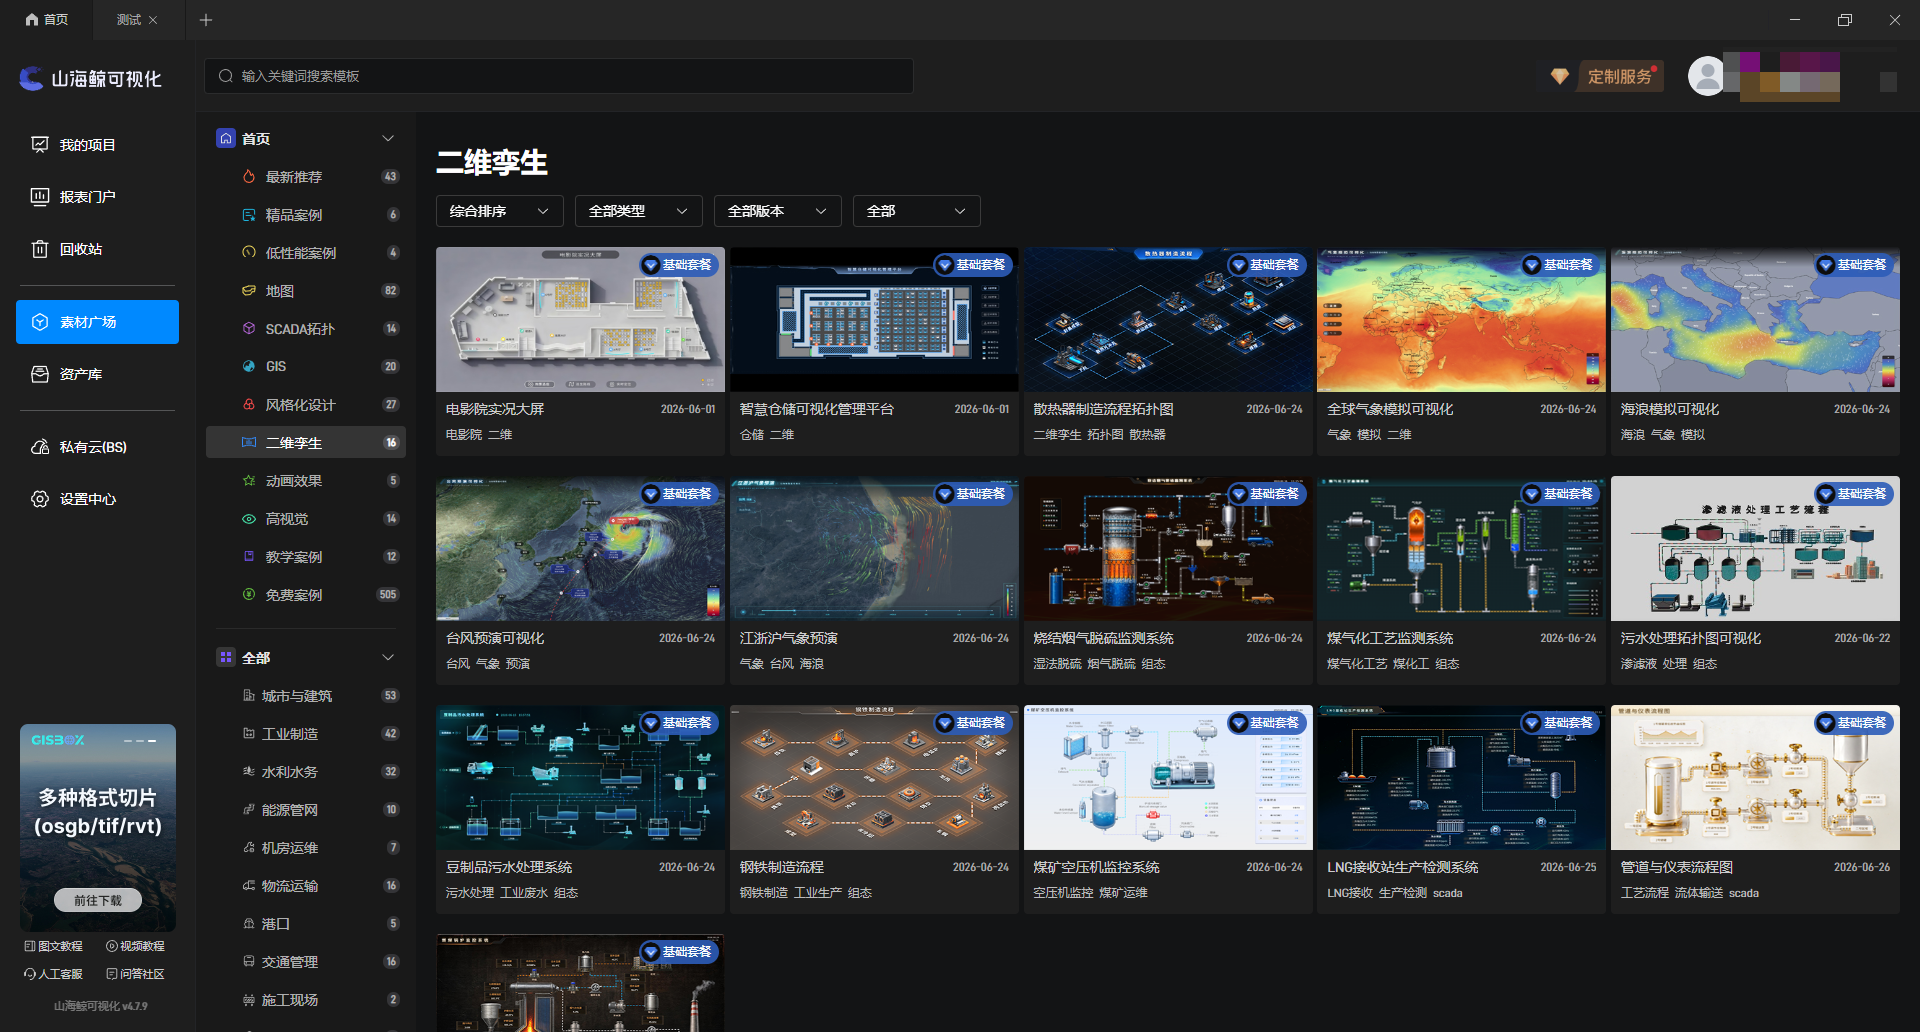Image resolution: width=1920 pixels, height=1032 pixels.
Task: Open the 全部类型 type dropdown
Action: coord(638,211)
